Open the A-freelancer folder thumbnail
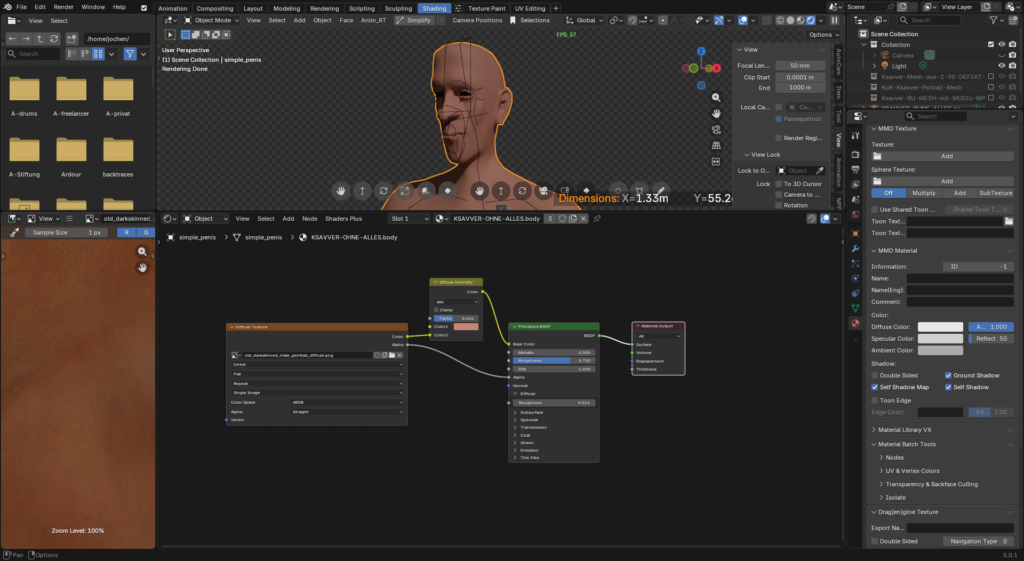Image resolution: width=1024 pixels, height=561 pixels. pos(71,96)
